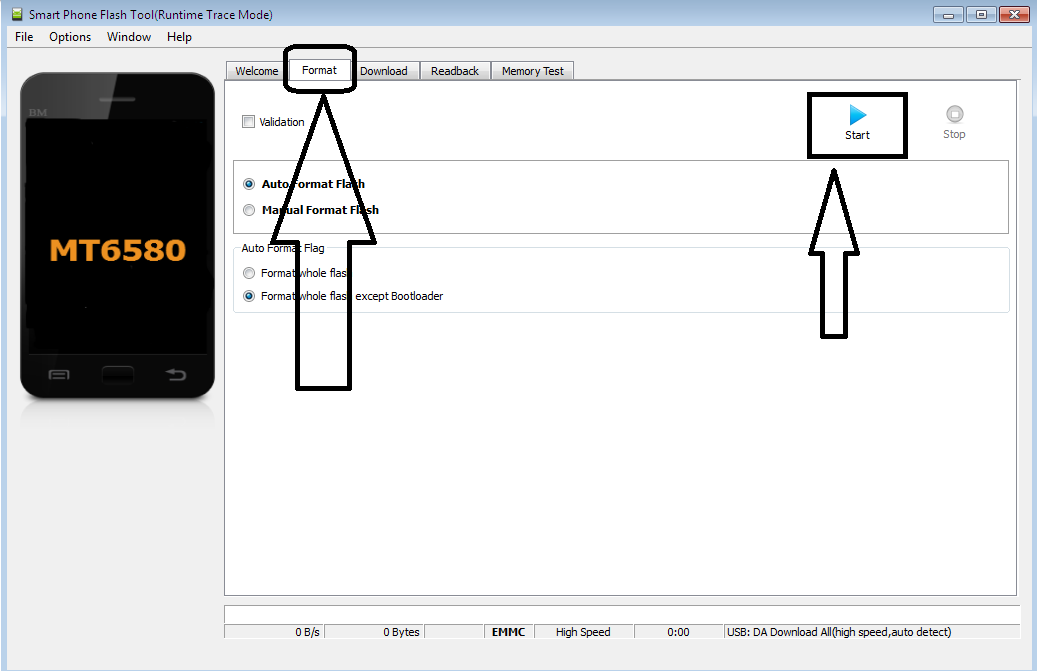This screenshot has height=671, width=1037.
Task: Click the Stop button icon
Action: [954, 114]
